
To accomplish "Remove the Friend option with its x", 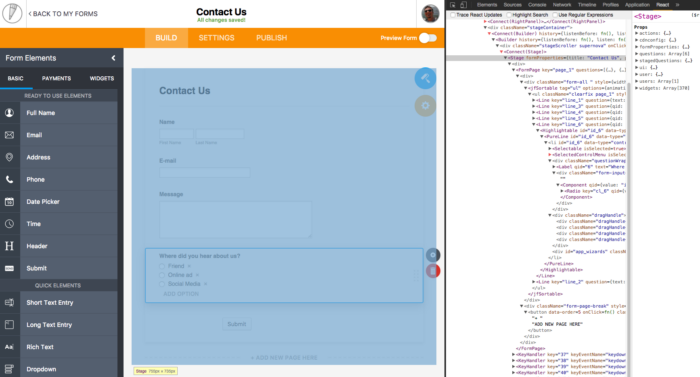I will (189, 266).
